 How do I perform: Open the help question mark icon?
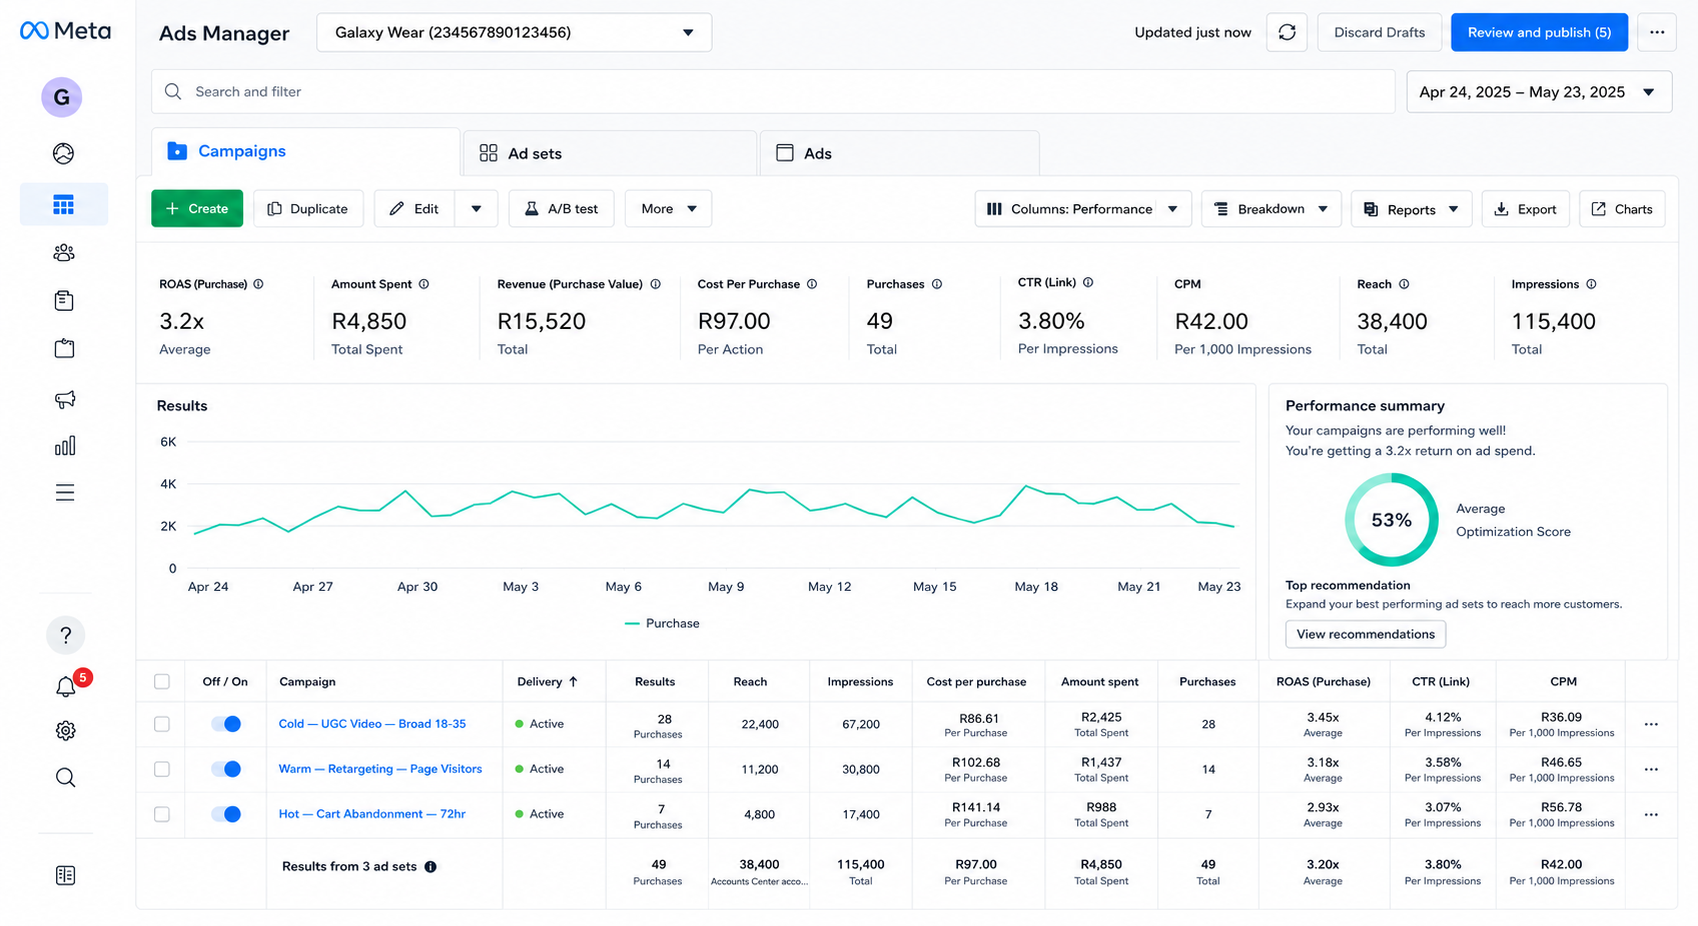coord(65,635)
